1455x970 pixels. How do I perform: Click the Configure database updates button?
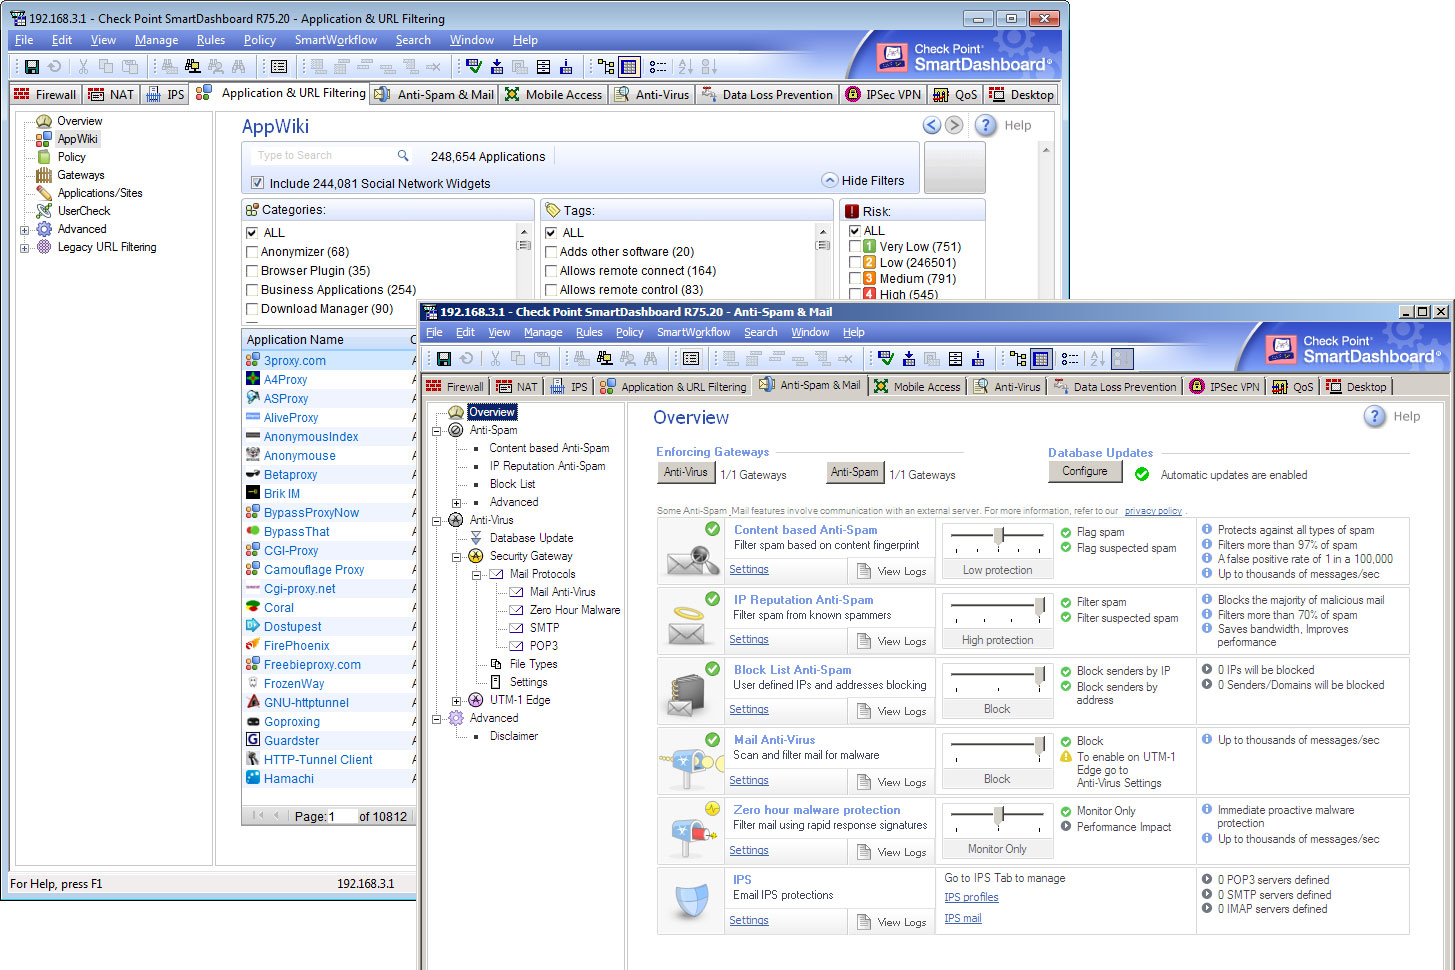(x=1084, y=471)
